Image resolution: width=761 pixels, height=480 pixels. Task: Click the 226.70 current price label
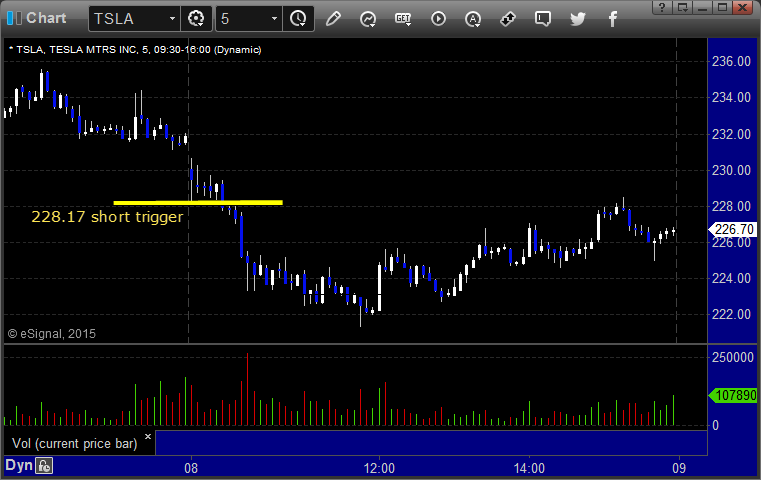coord(733,229)
